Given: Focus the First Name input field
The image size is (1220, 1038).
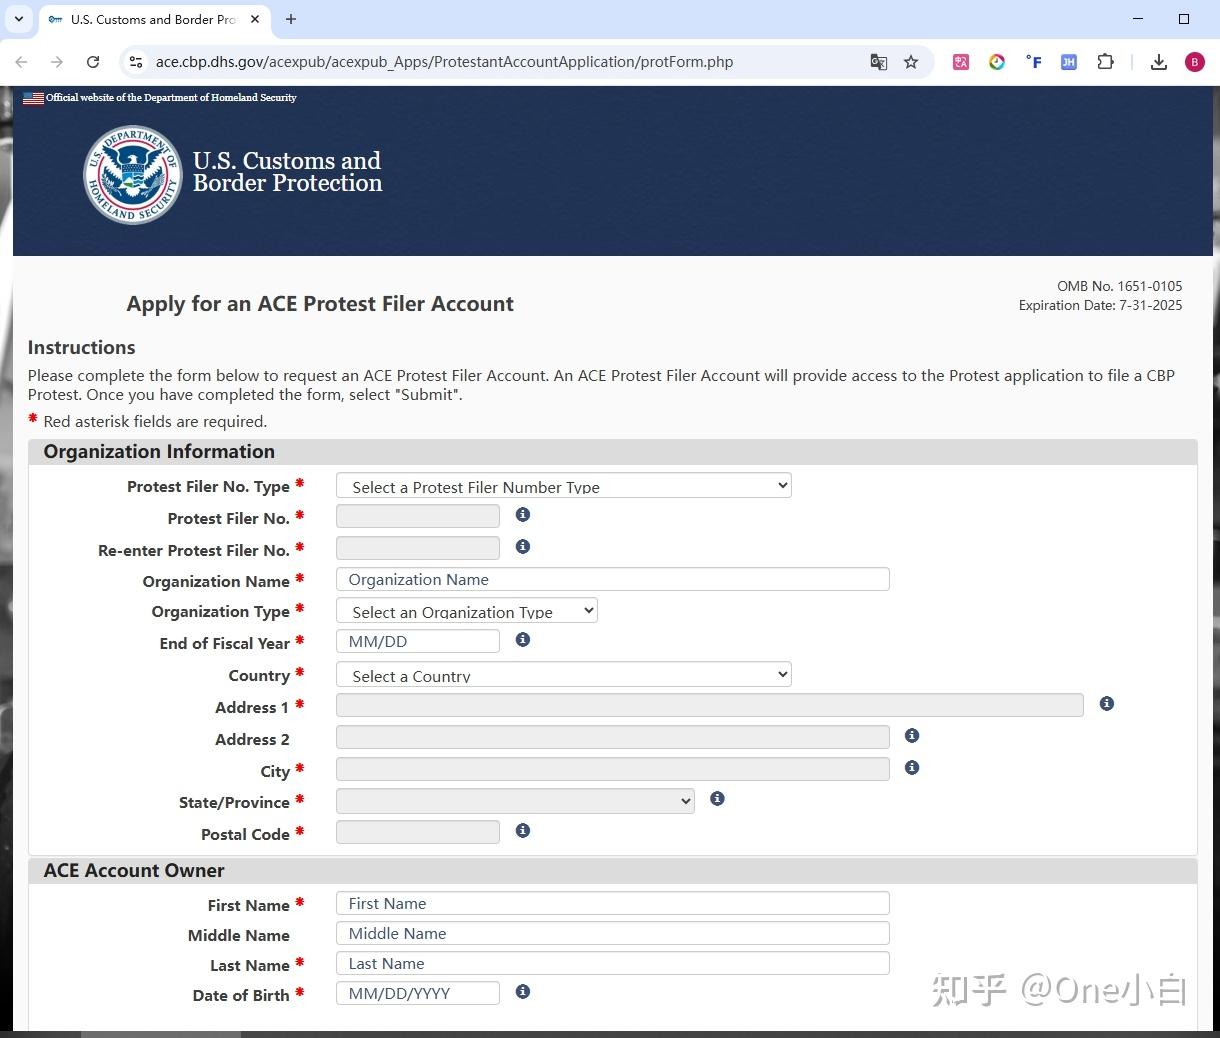Looking at the screenshot, I should coord(612,904).
